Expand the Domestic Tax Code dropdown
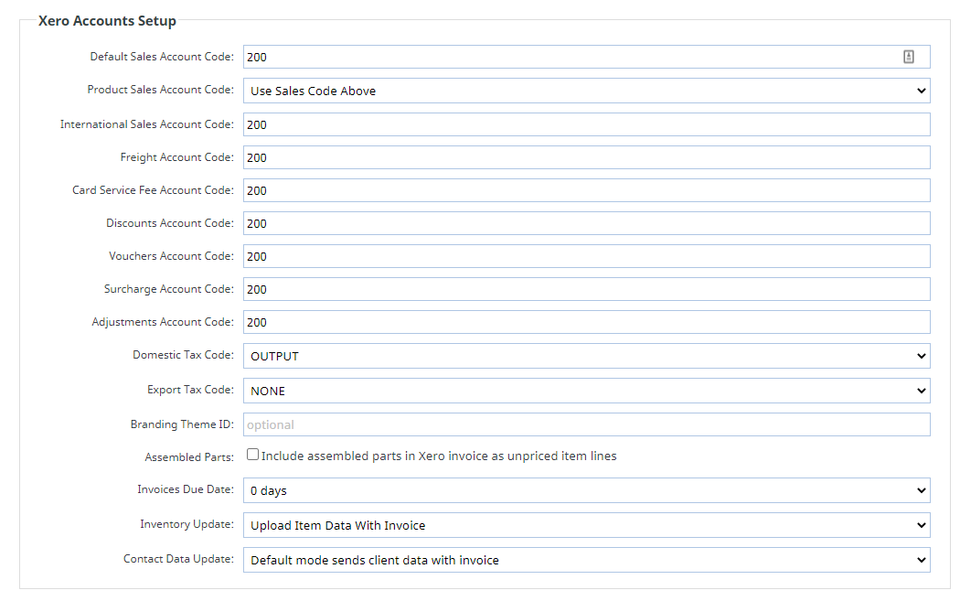 [x=586, y=356]
